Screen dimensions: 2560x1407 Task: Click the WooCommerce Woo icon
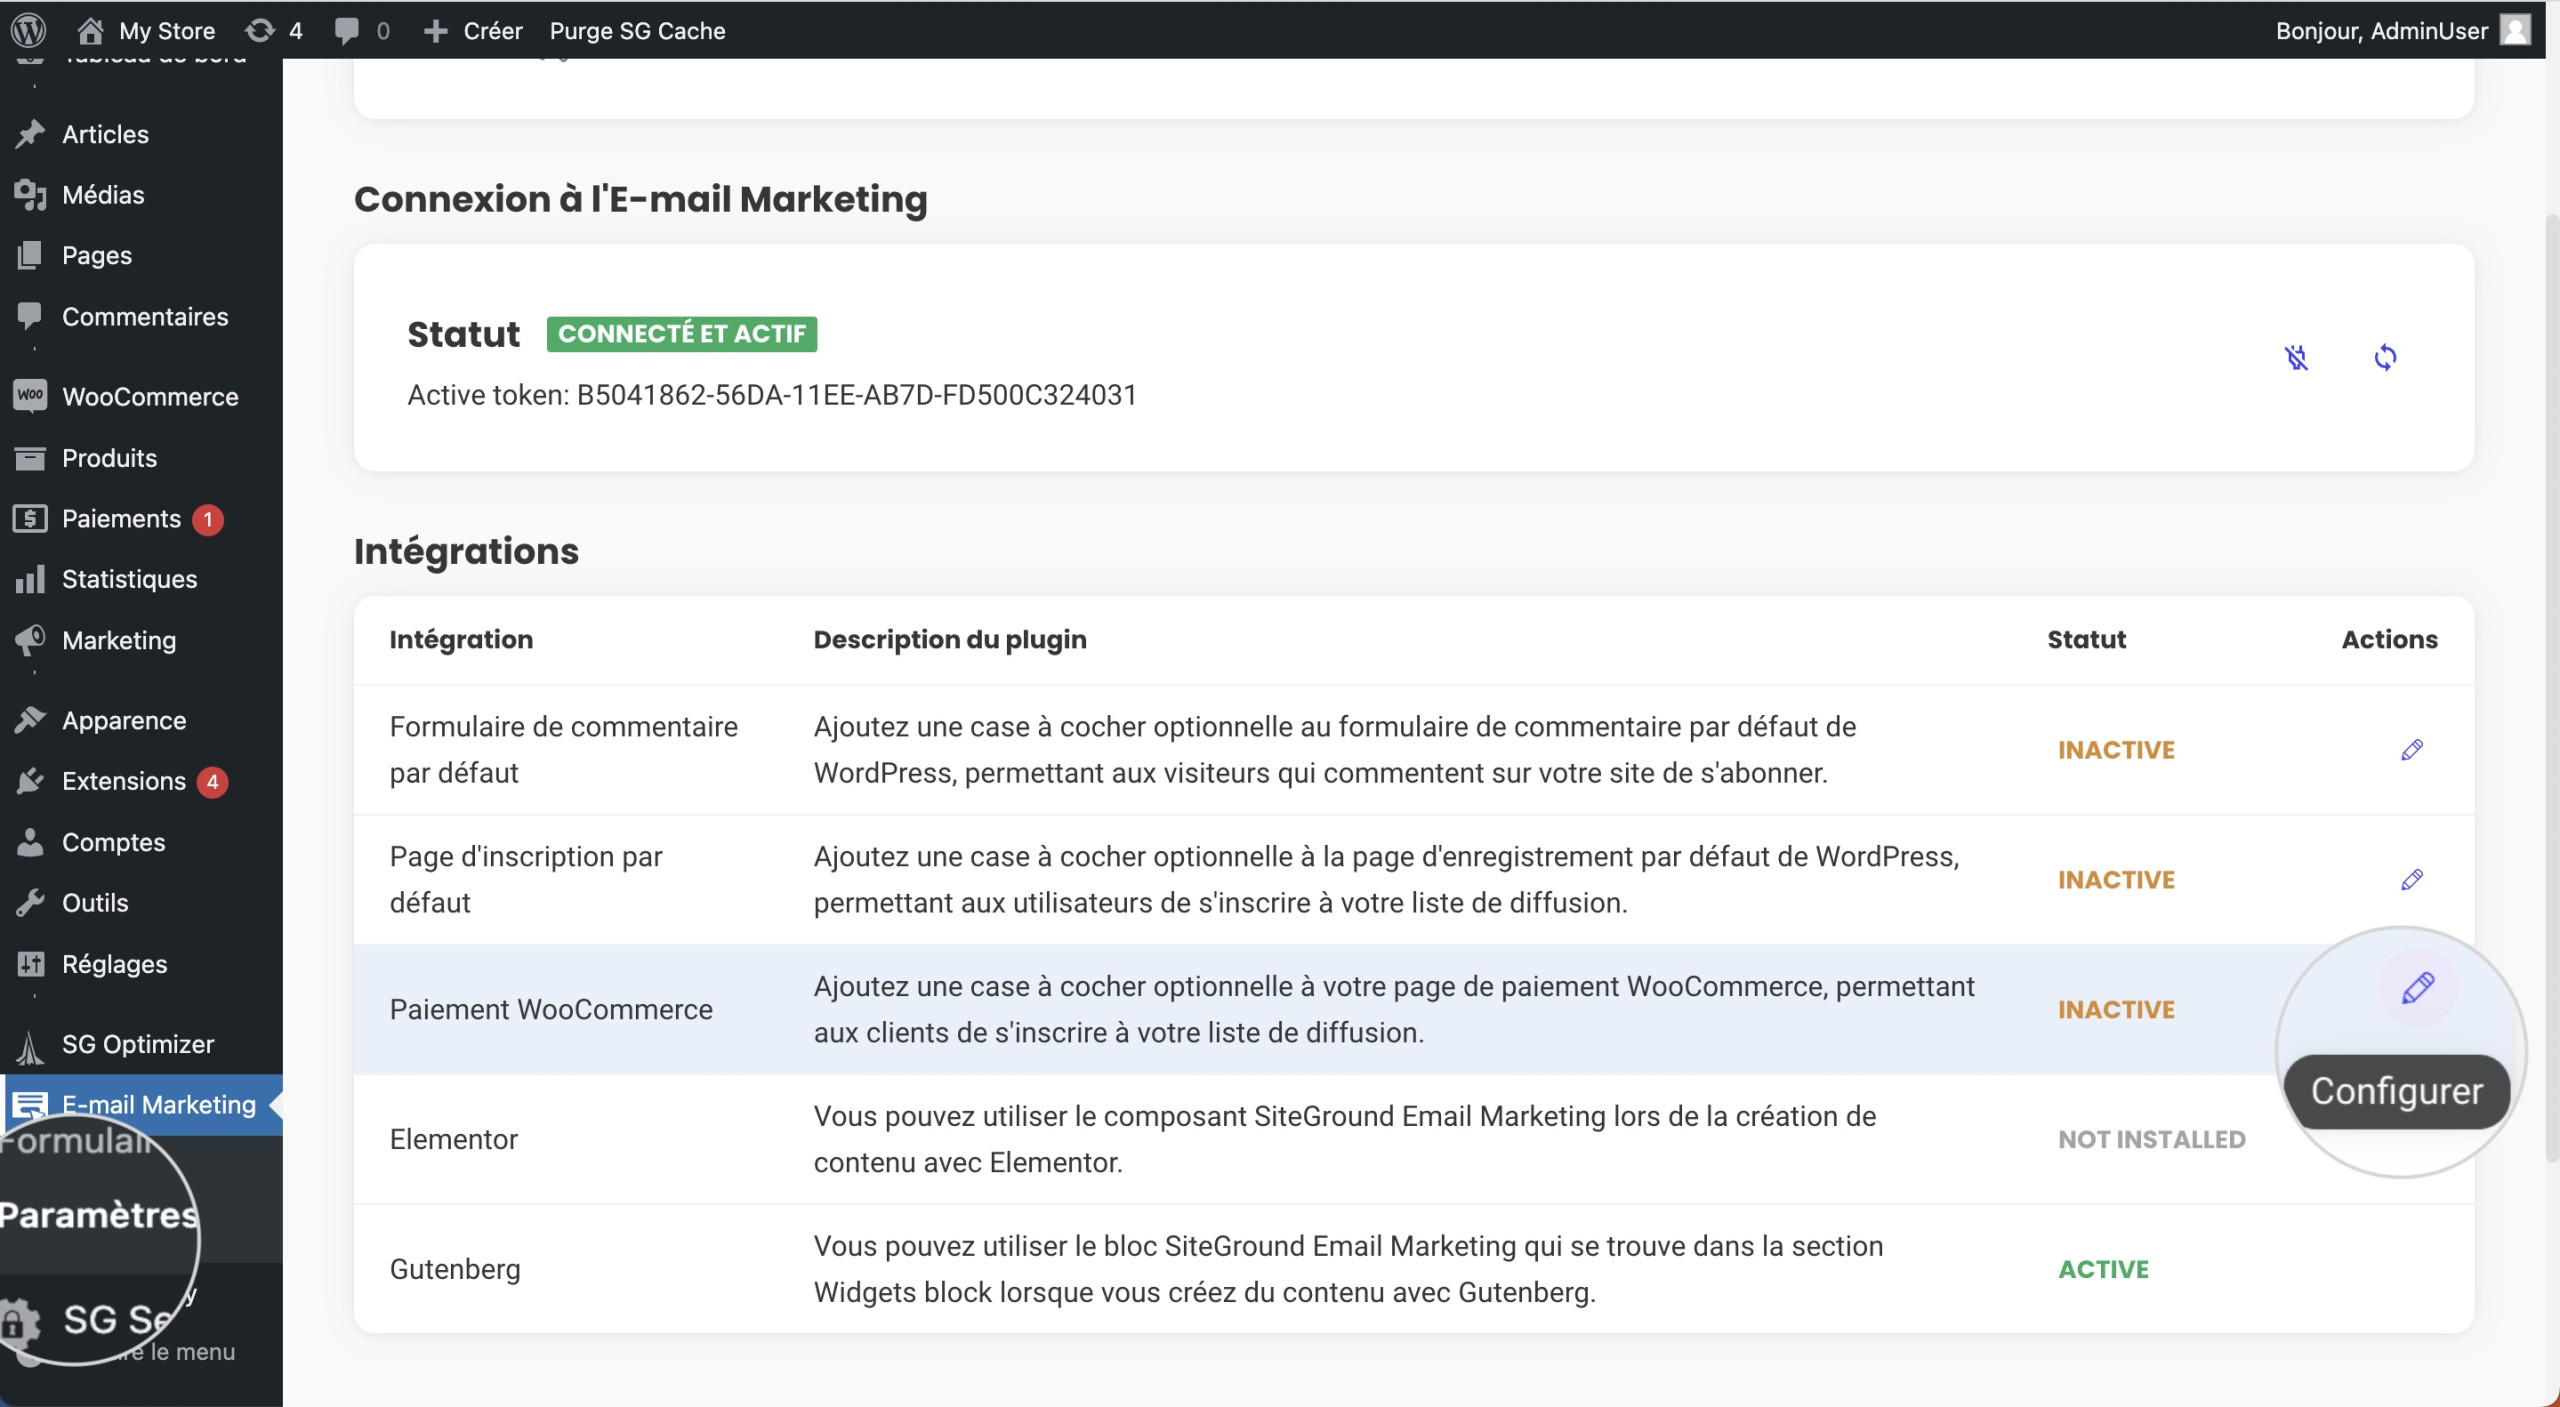click(x=30, y=395)
